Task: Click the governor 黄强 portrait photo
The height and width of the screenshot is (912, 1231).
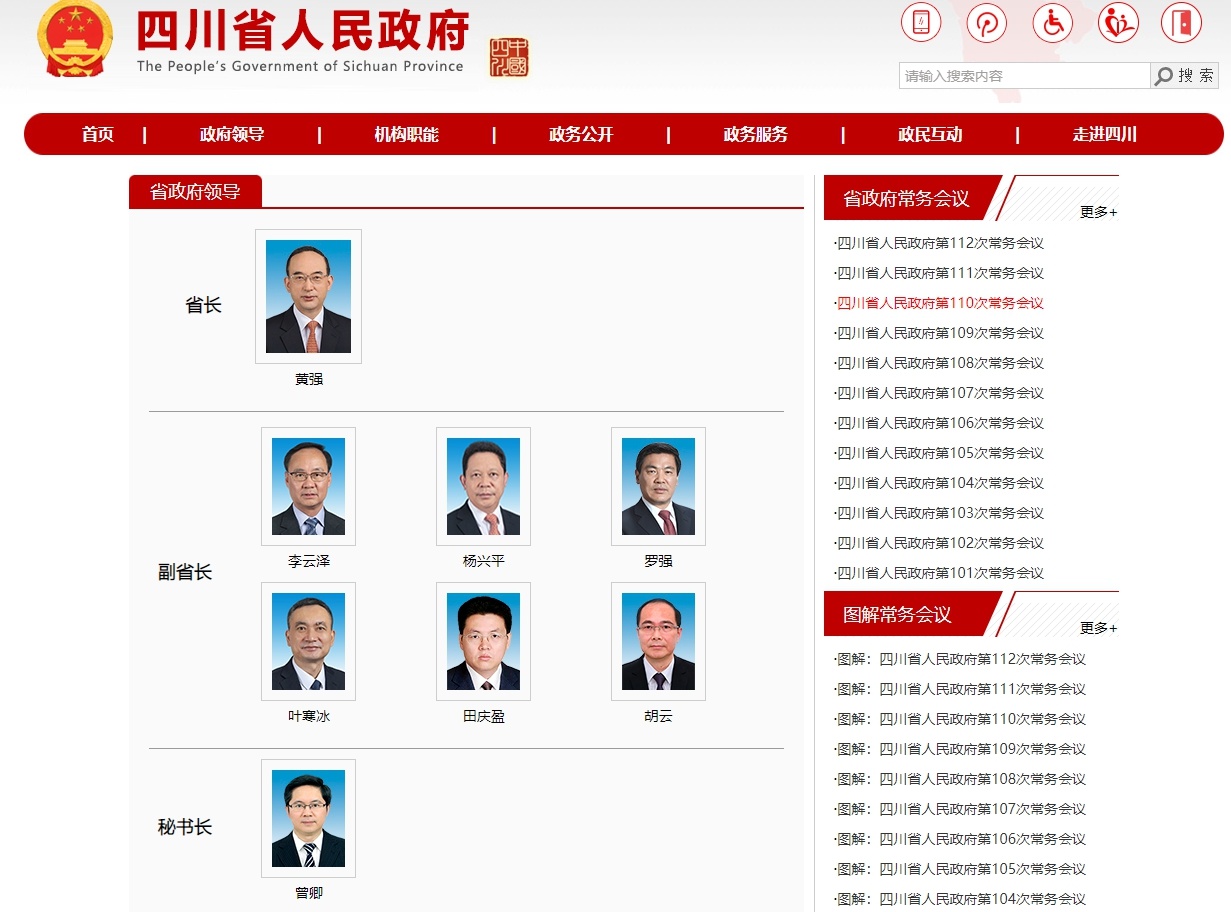Action: (x=308, y=296)
